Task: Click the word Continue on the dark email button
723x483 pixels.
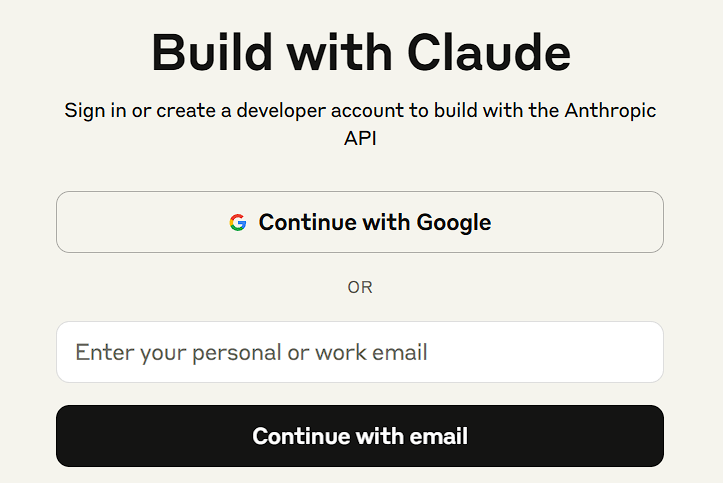Action: [x=301, y=436]
